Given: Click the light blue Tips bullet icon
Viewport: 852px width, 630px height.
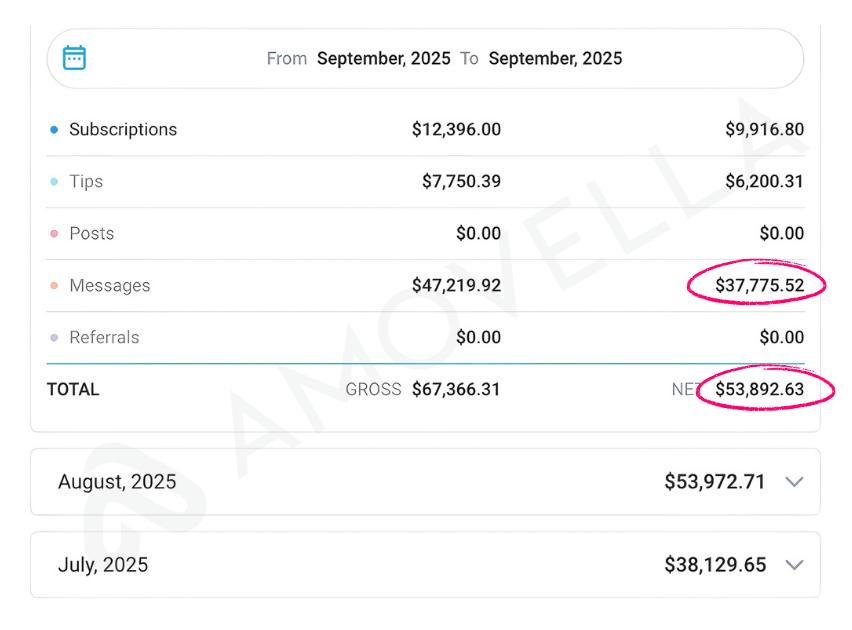Looking at the screenshot, I should (x=55, y=181).
